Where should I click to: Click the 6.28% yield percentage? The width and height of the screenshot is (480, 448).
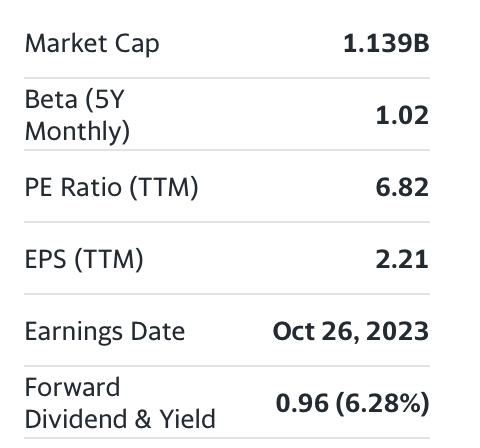pyautogui.click(x=383, y=403)
